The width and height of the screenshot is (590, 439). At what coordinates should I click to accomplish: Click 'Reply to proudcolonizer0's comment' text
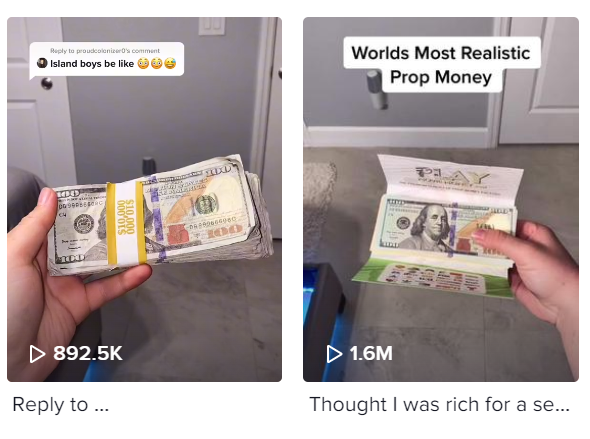[105, 51]
